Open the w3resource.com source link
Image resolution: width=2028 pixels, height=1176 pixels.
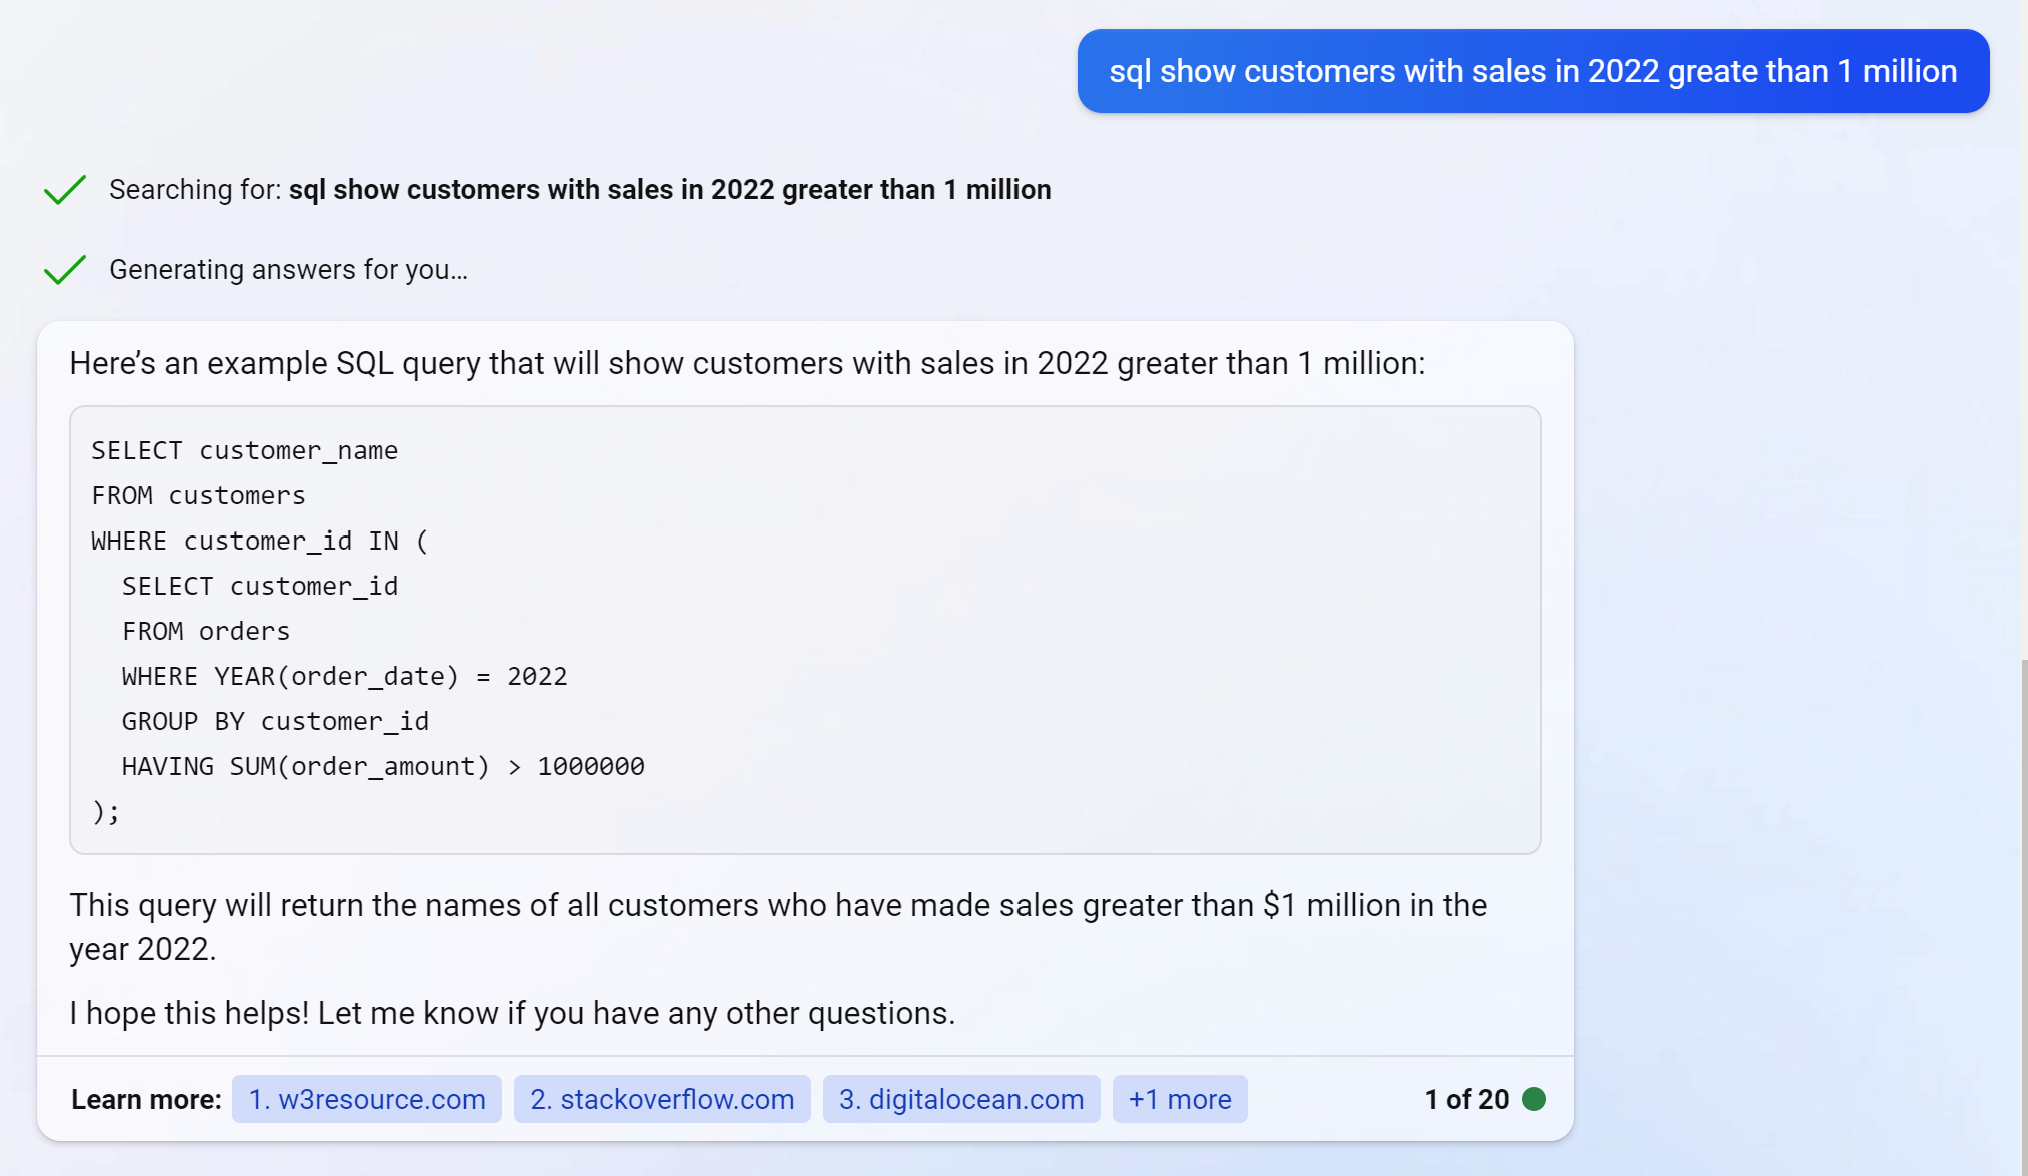[x=367, y=1099]
